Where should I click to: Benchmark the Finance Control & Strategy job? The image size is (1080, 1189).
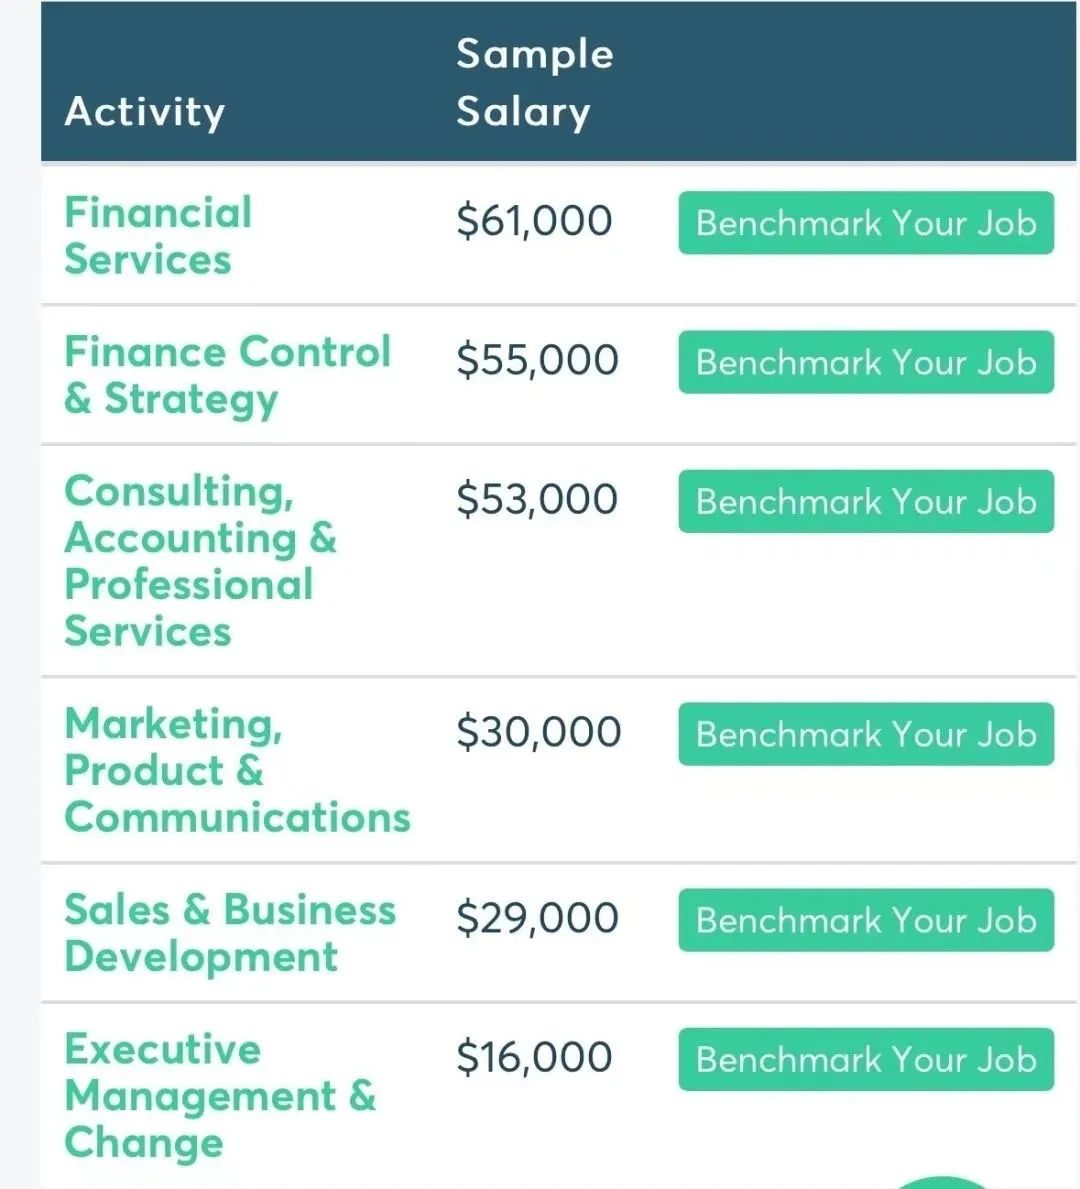866,362
